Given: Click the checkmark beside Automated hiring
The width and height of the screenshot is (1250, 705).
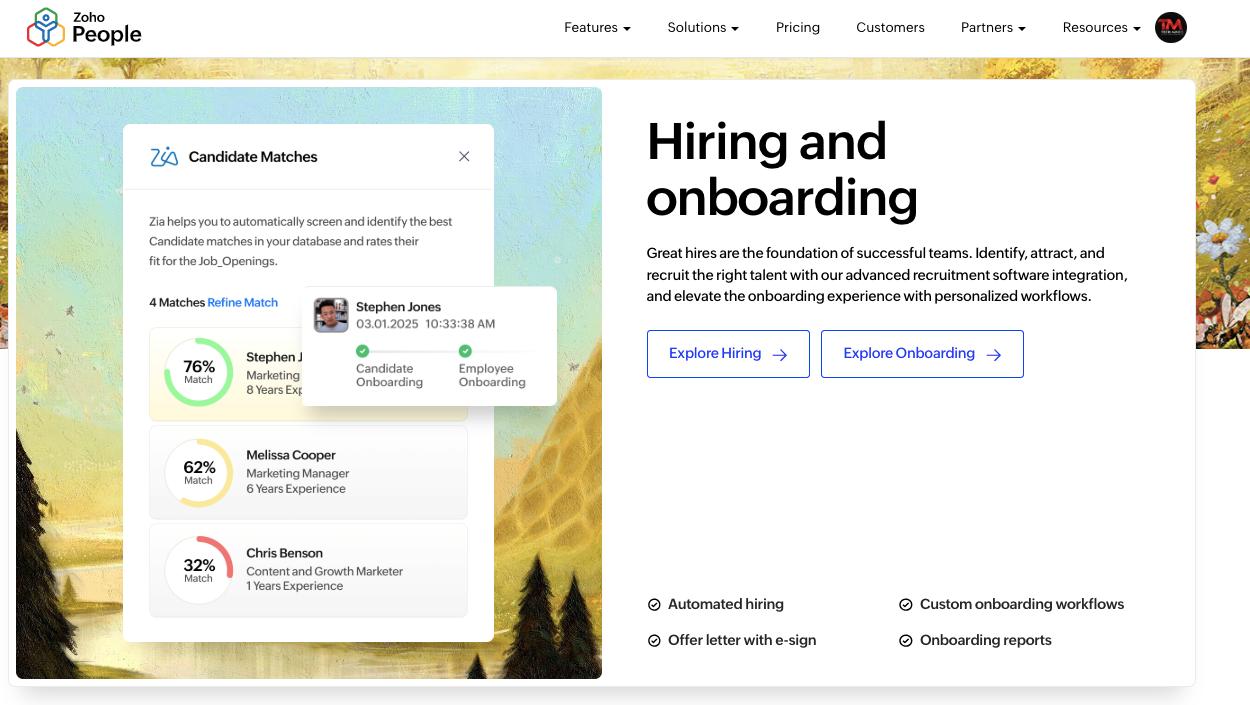Looking at the screenshot, I should click(x=654, y=604).
